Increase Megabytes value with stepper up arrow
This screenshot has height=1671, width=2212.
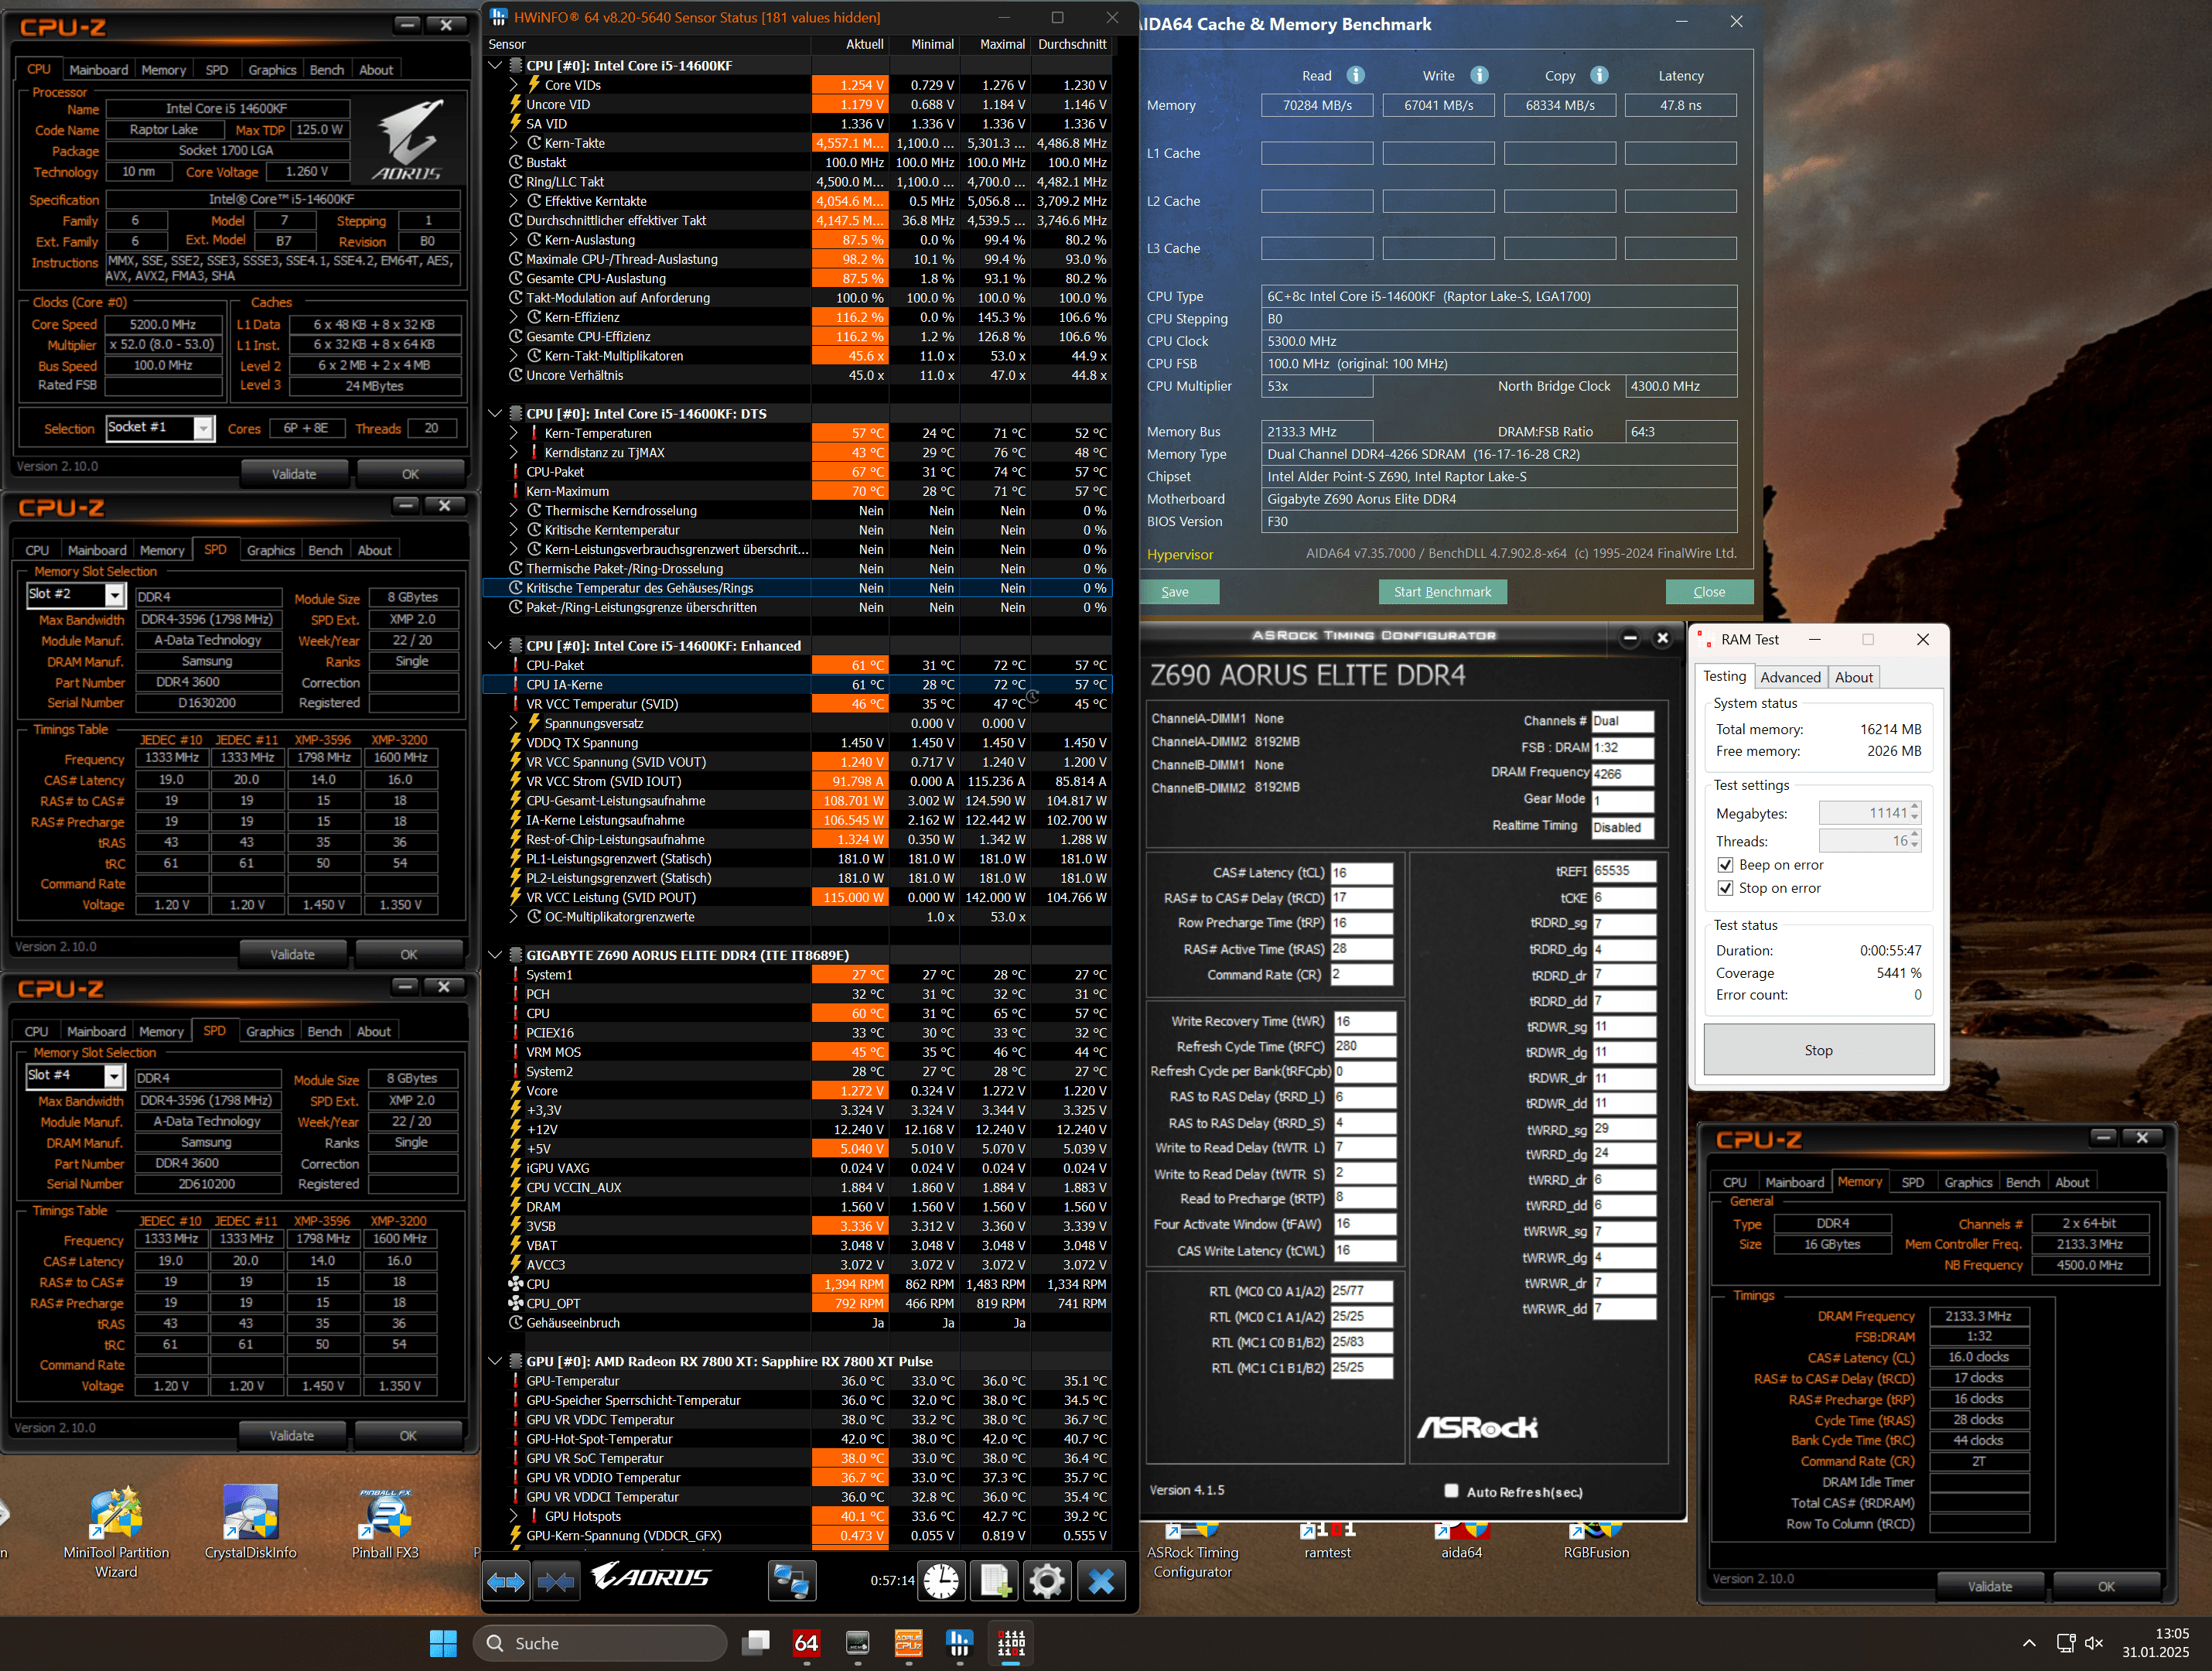[1914, 807]
